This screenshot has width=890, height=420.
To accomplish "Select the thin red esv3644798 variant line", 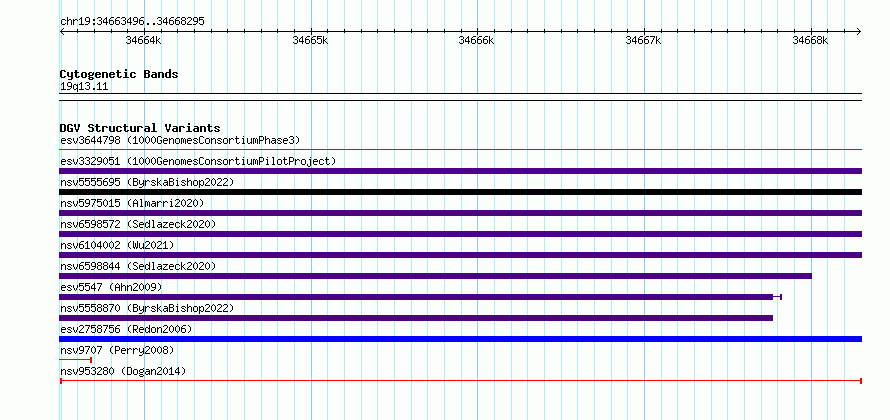I will coord(460,150).
